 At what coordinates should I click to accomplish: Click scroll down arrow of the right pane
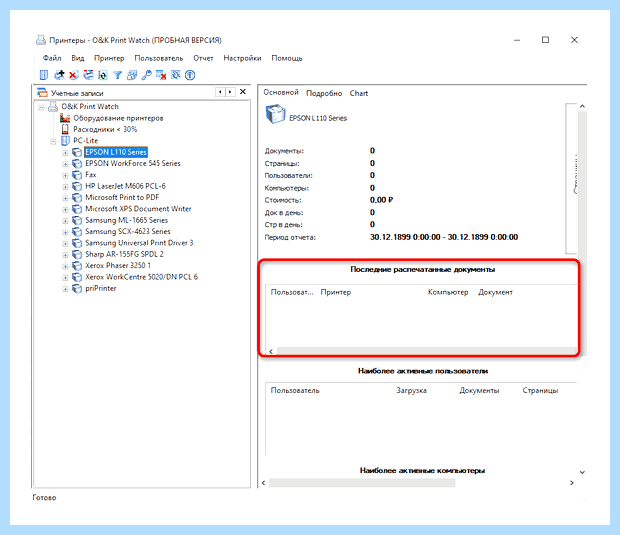point(582,472)
